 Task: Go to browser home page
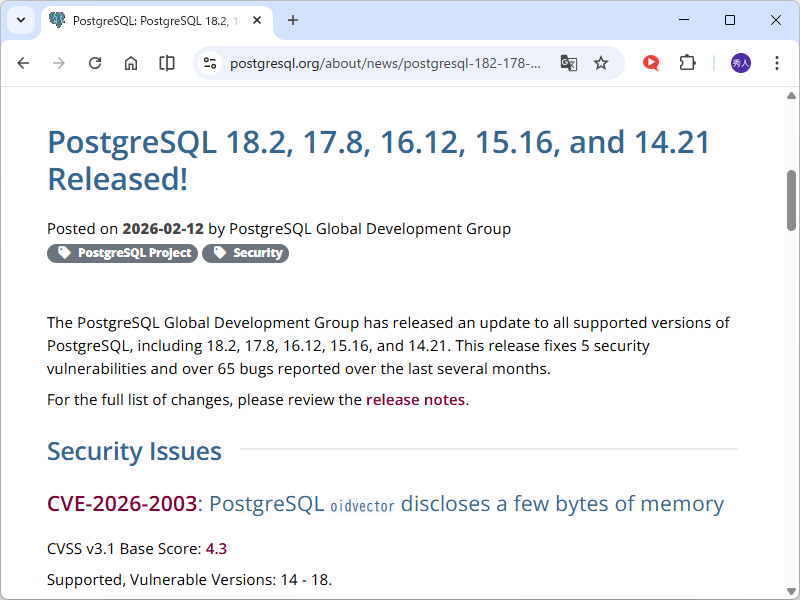[130, 62]
